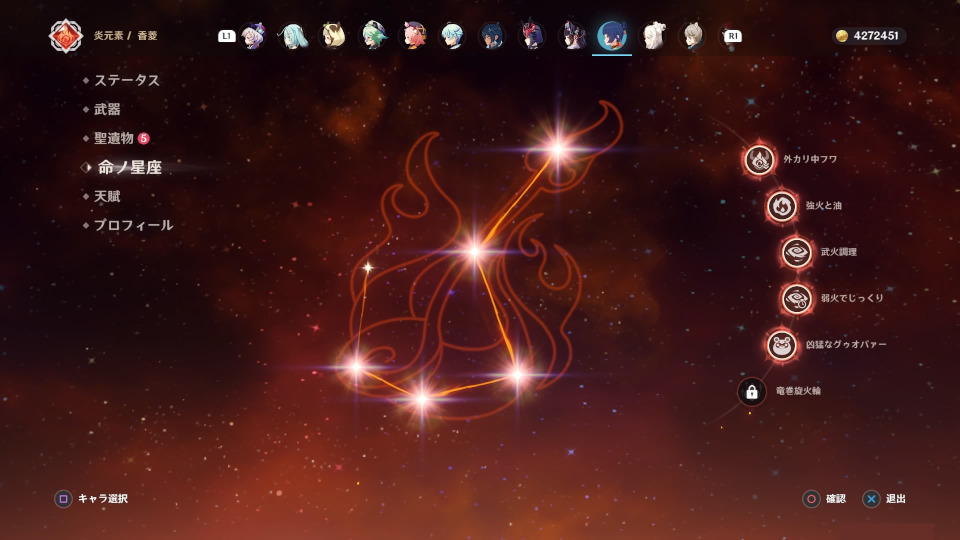This screenshot has width=960, height=540.
Task: Switch to the purple-haired character portrait
Action: click(253, 36)
